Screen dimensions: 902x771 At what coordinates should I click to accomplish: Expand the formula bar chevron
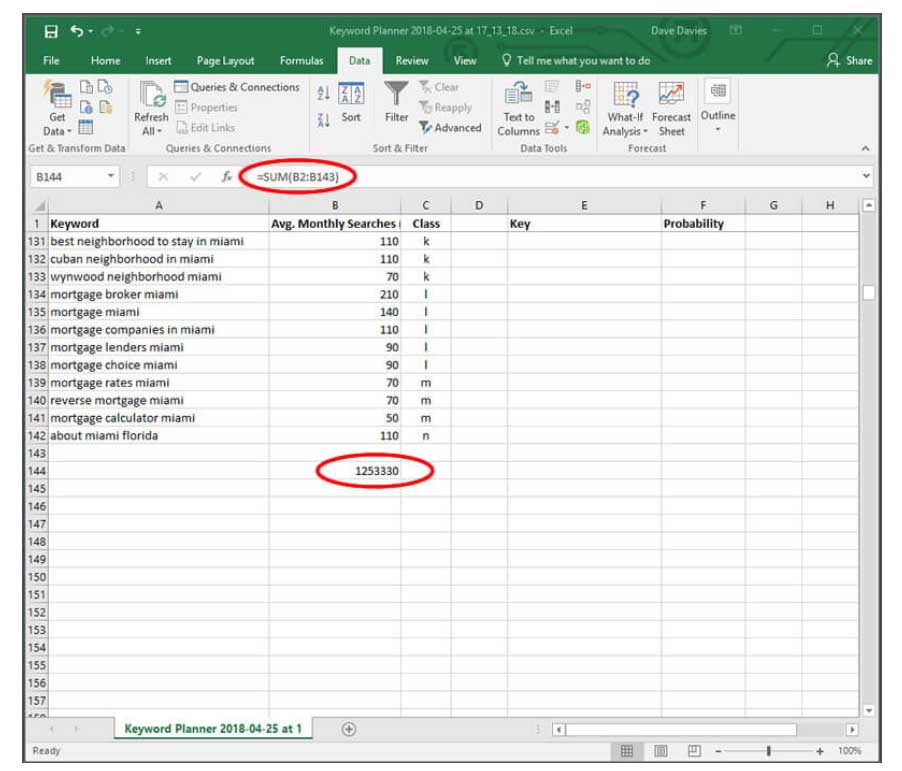pyautogui.click(x=866, y=176)
